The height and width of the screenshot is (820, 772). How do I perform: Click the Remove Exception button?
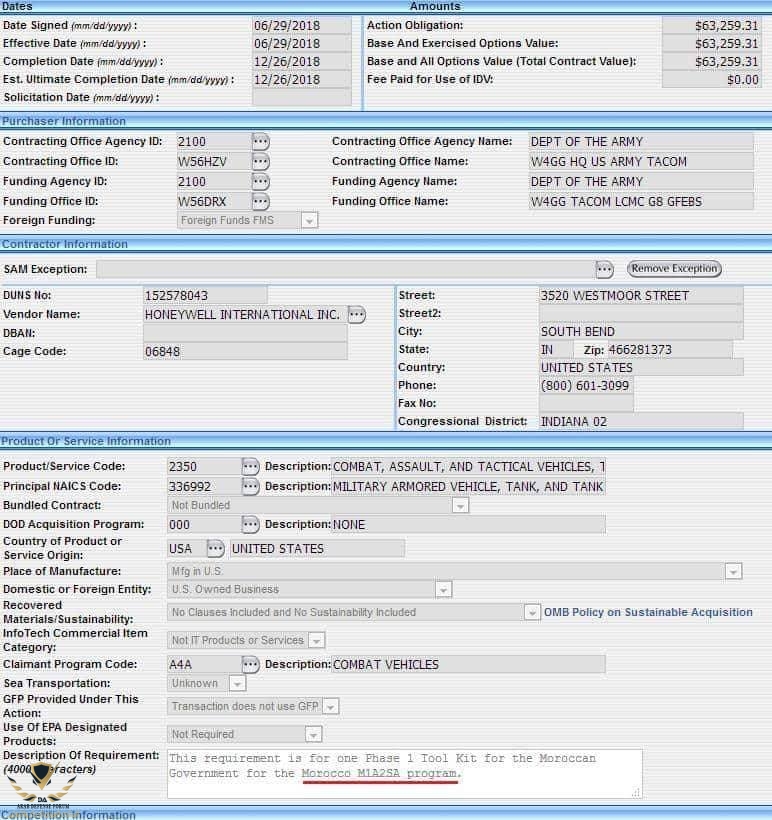(x=674, y=269)
